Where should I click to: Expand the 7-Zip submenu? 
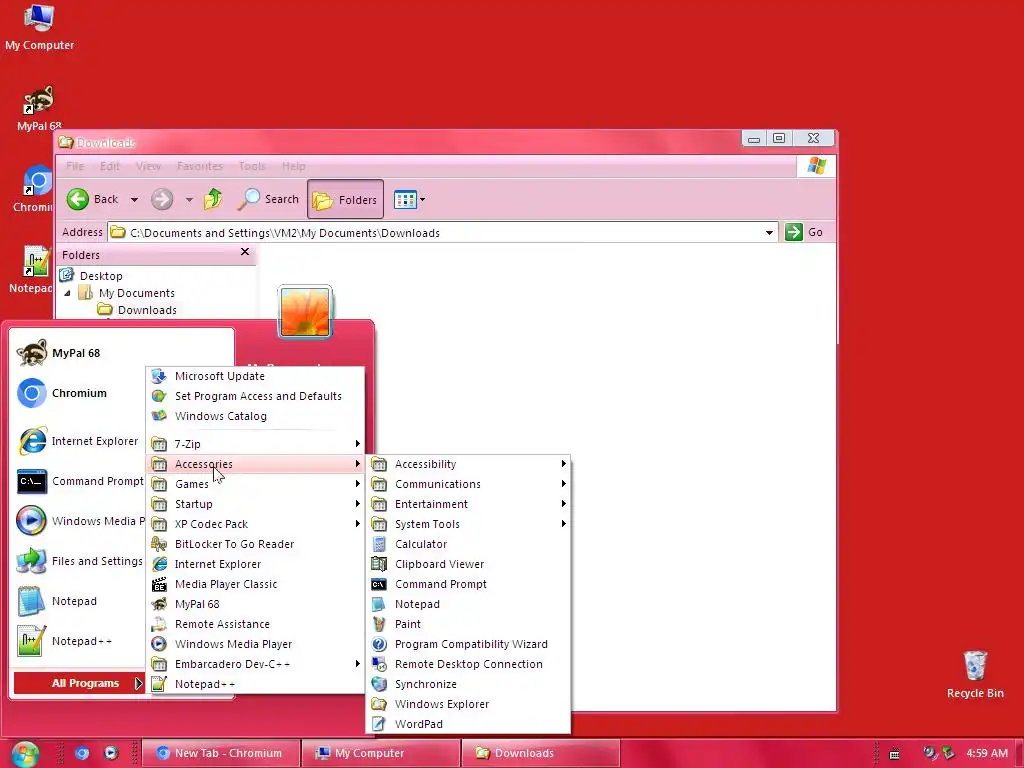[x=255, y=444]
